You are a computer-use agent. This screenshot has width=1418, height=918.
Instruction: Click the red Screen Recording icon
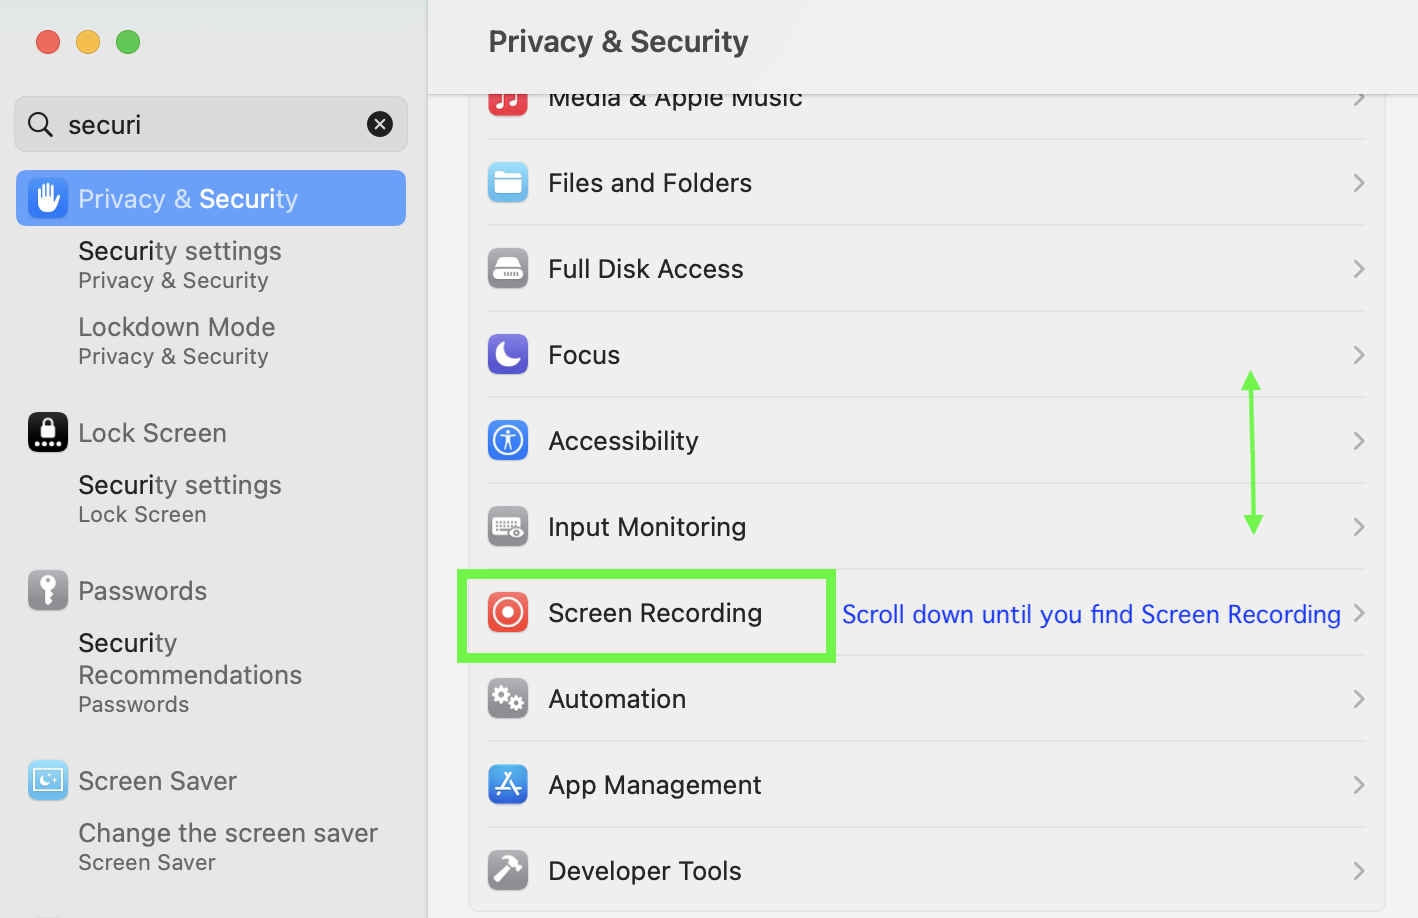(508, 613)
